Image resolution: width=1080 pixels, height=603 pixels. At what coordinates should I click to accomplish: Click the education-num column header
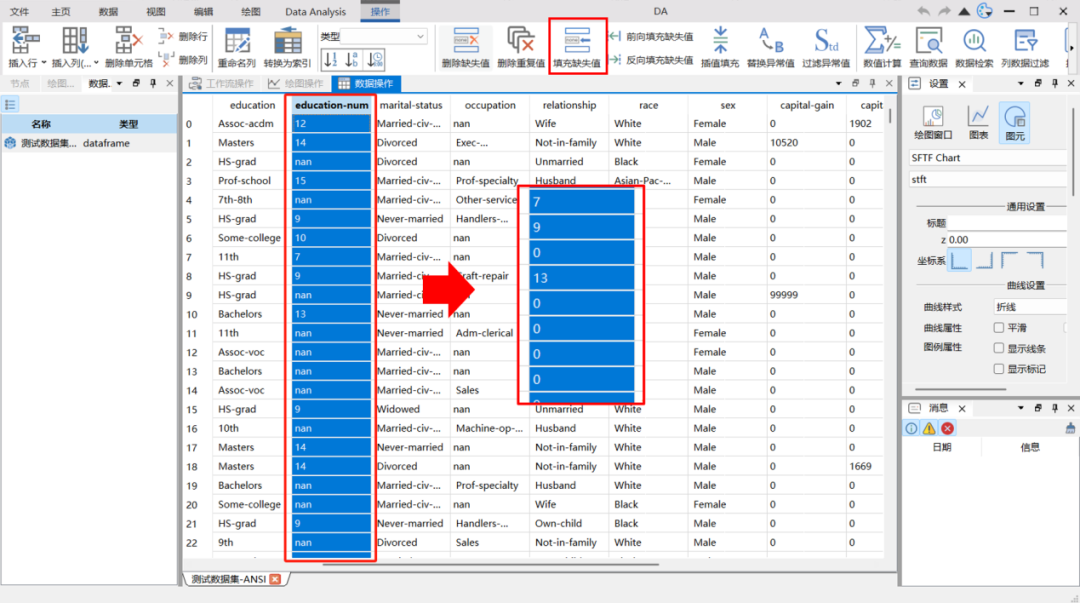point(331,105)
